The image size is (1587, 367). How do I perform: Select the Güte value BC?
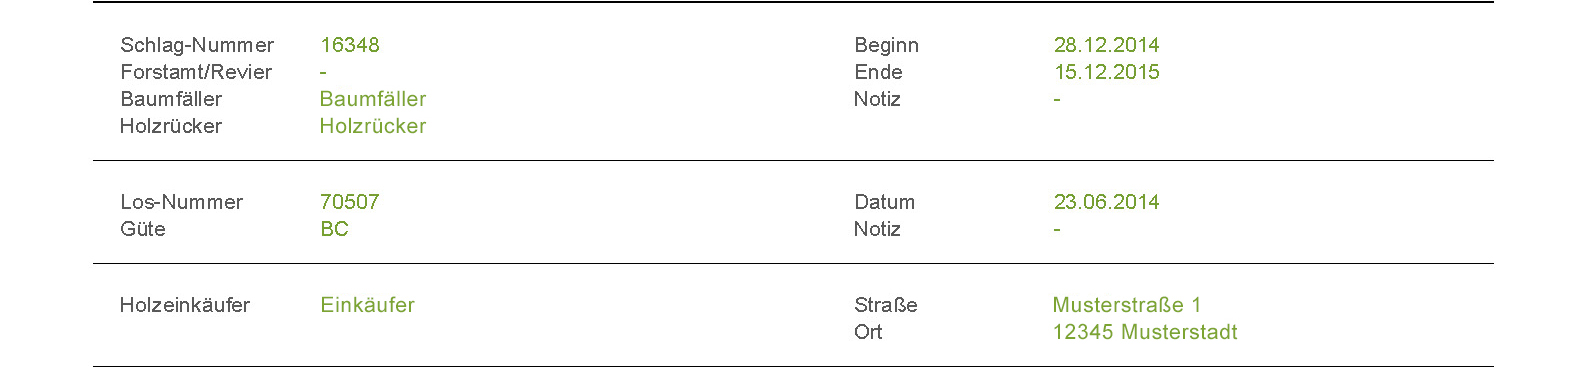point(334,229)
